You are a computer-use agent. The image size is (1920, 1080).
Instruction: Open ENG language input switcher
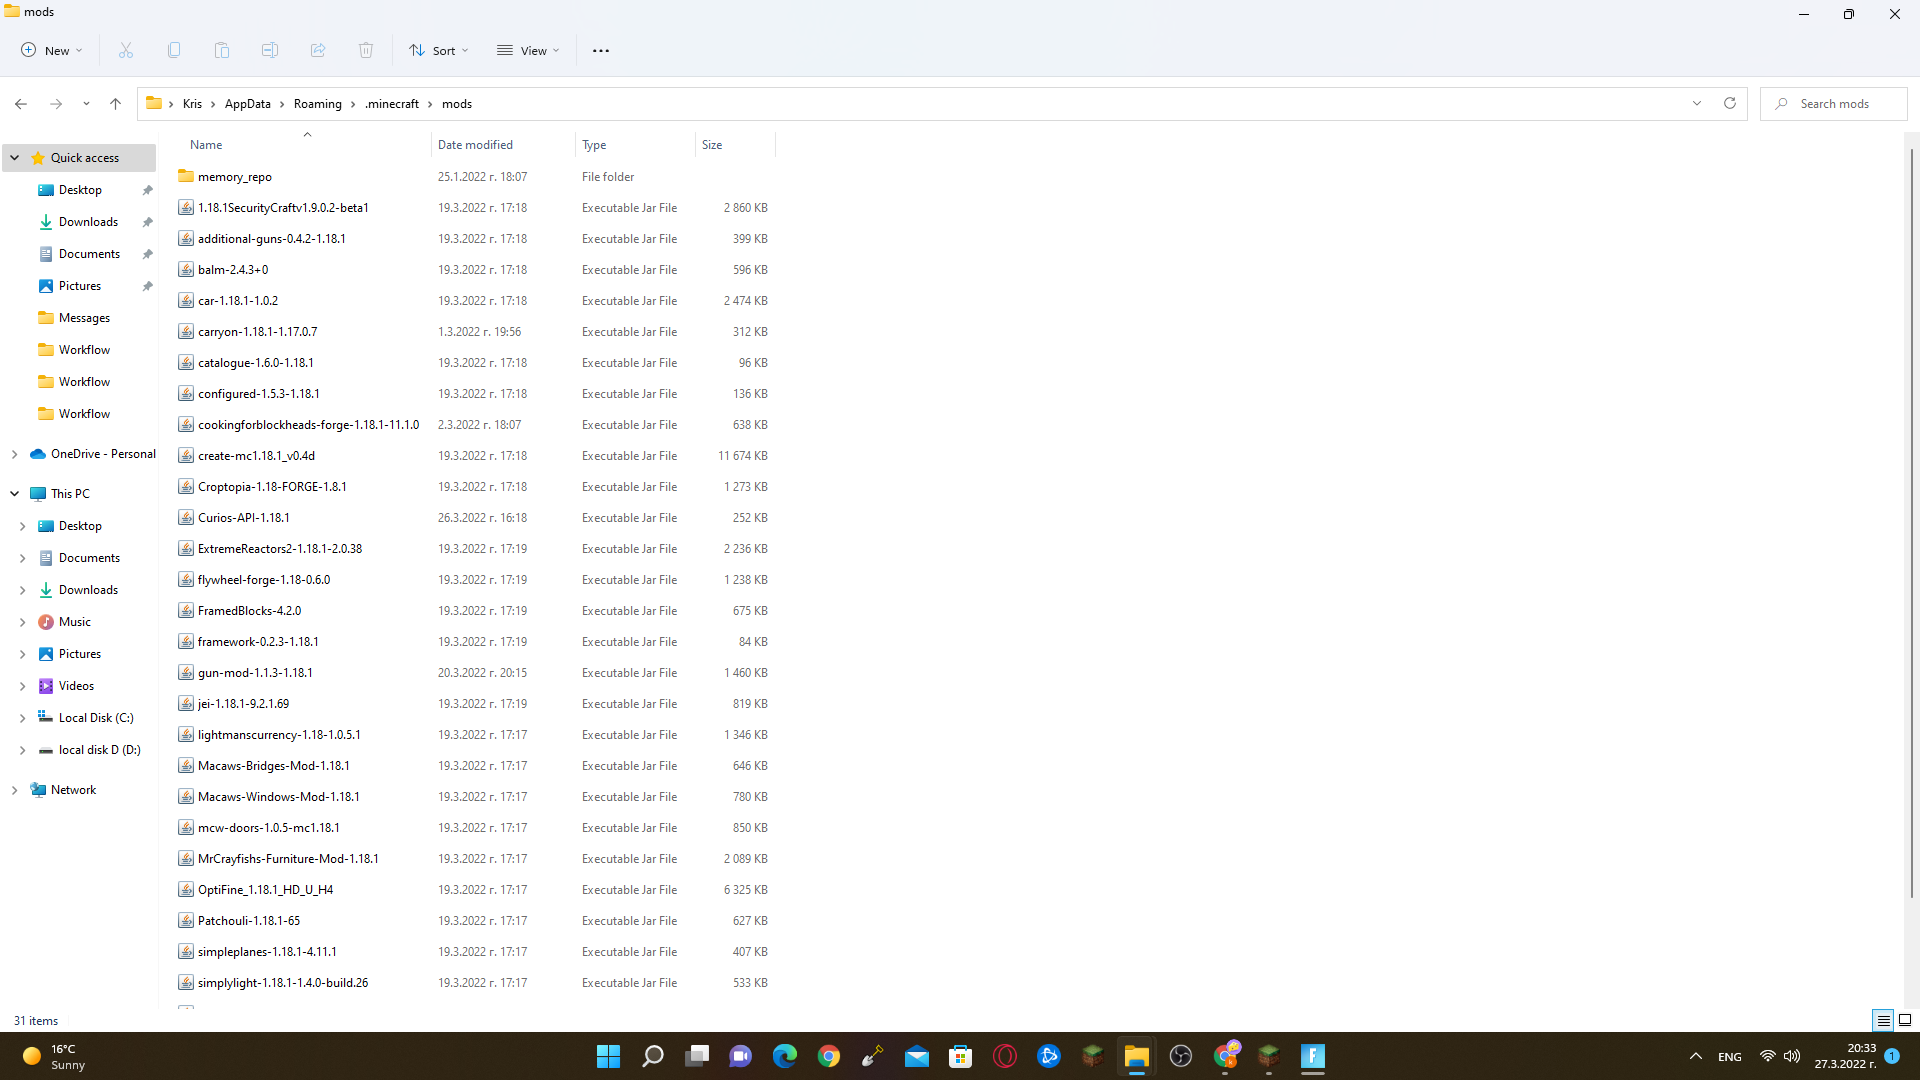click(x=1730, y=1057)
